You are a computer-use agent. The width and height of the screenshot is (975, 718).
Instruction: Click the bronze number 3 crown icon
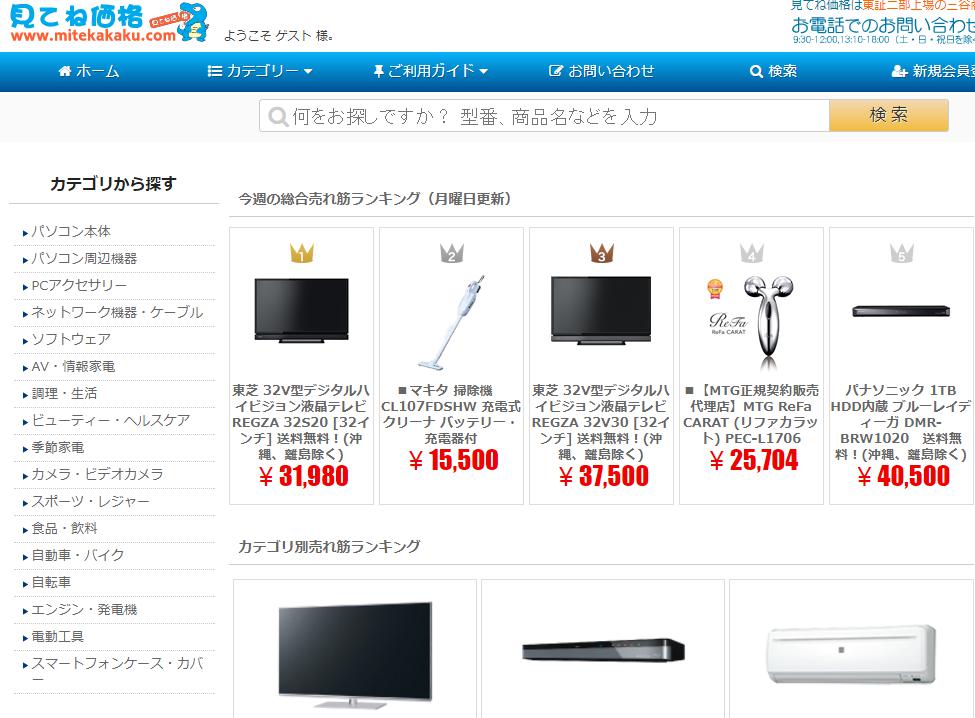[x=601, y=252]
